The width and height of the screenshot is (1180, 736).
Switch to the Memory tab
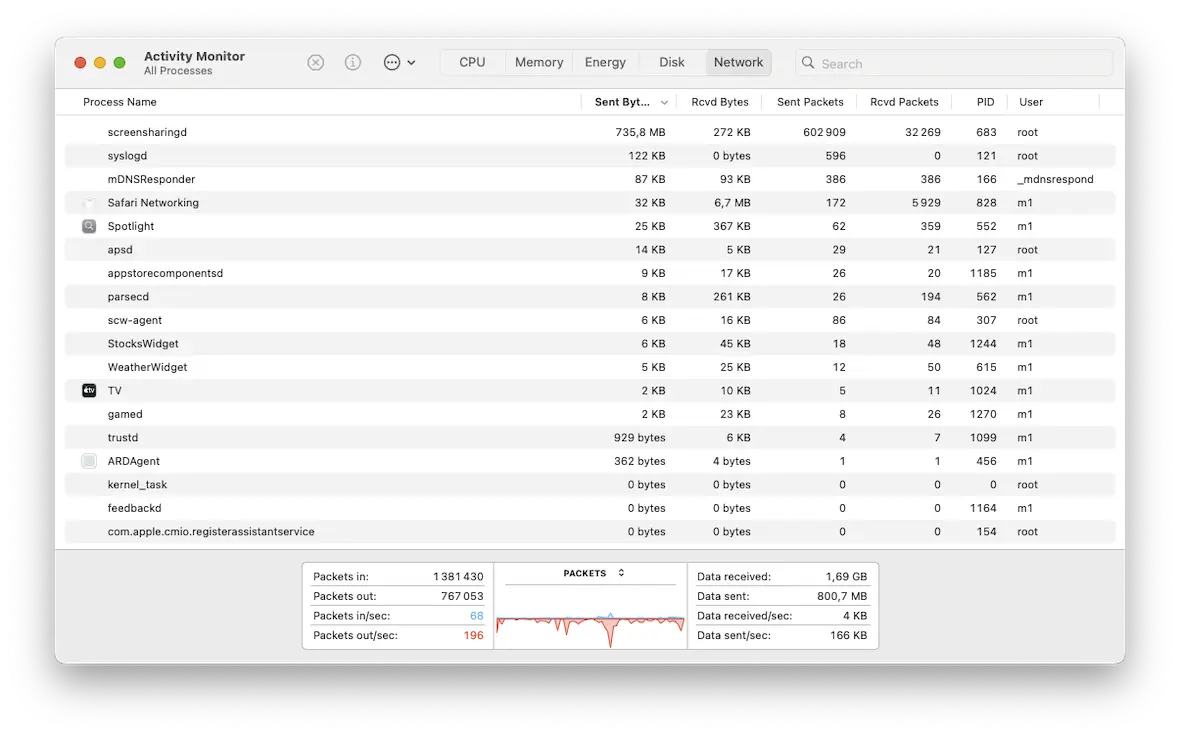pyautogui.click(x=538, y=61)
